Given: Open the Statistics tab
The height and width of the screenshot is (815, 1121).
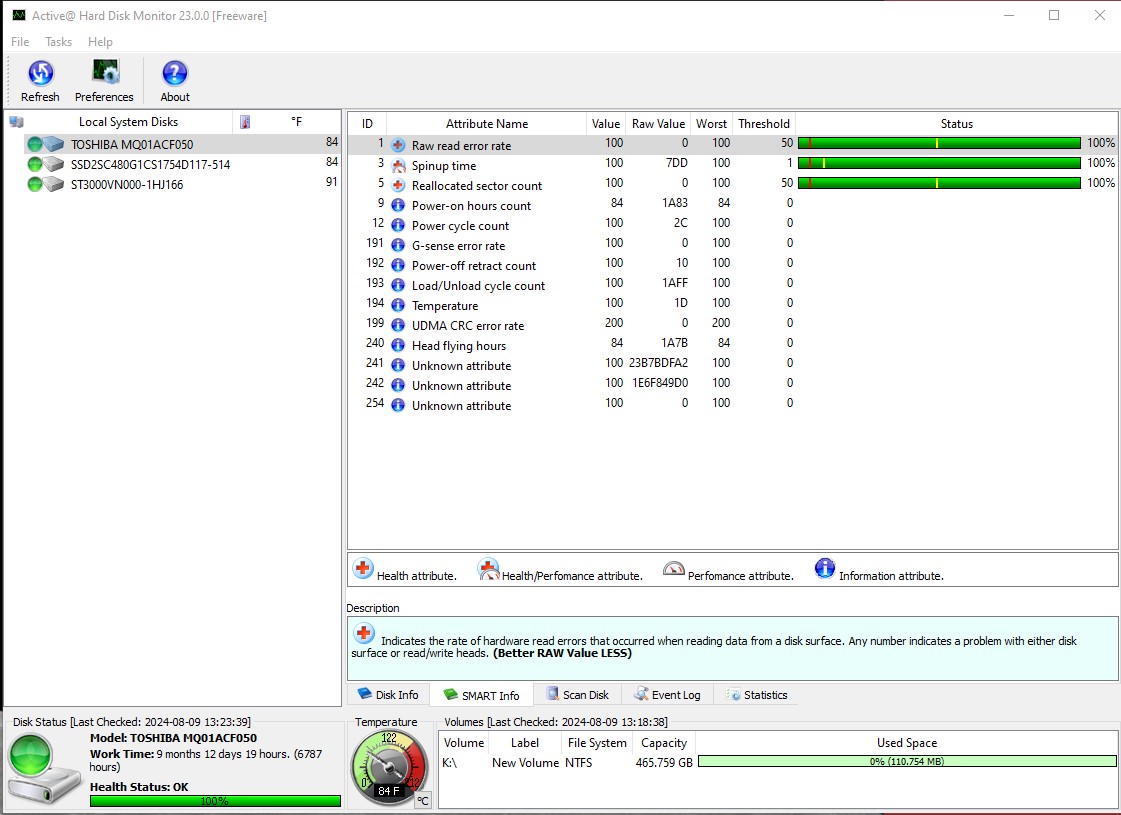Looking at the screenshot, I should click(x=757, y=695).
